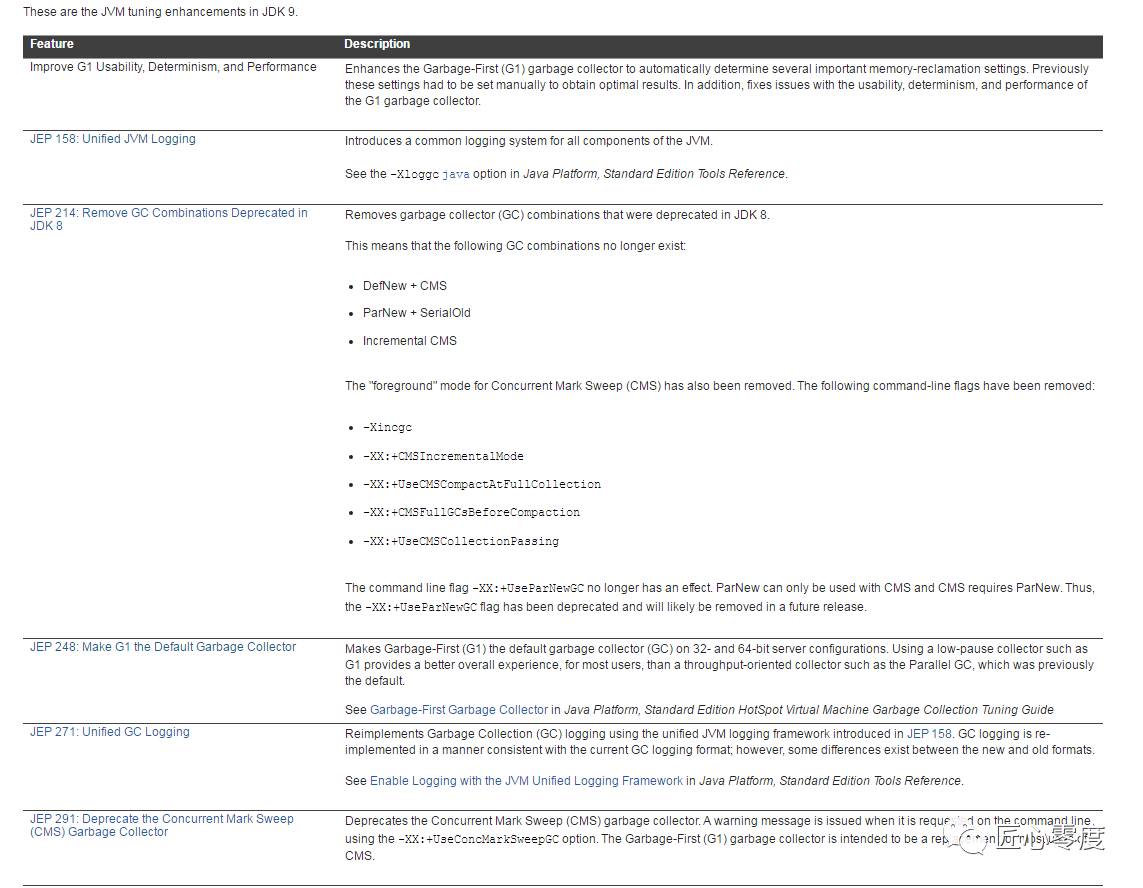Click 'Introduces a common logging system' sentence
The width and height of the screenshot is (1143, 888).
(528, 141)
